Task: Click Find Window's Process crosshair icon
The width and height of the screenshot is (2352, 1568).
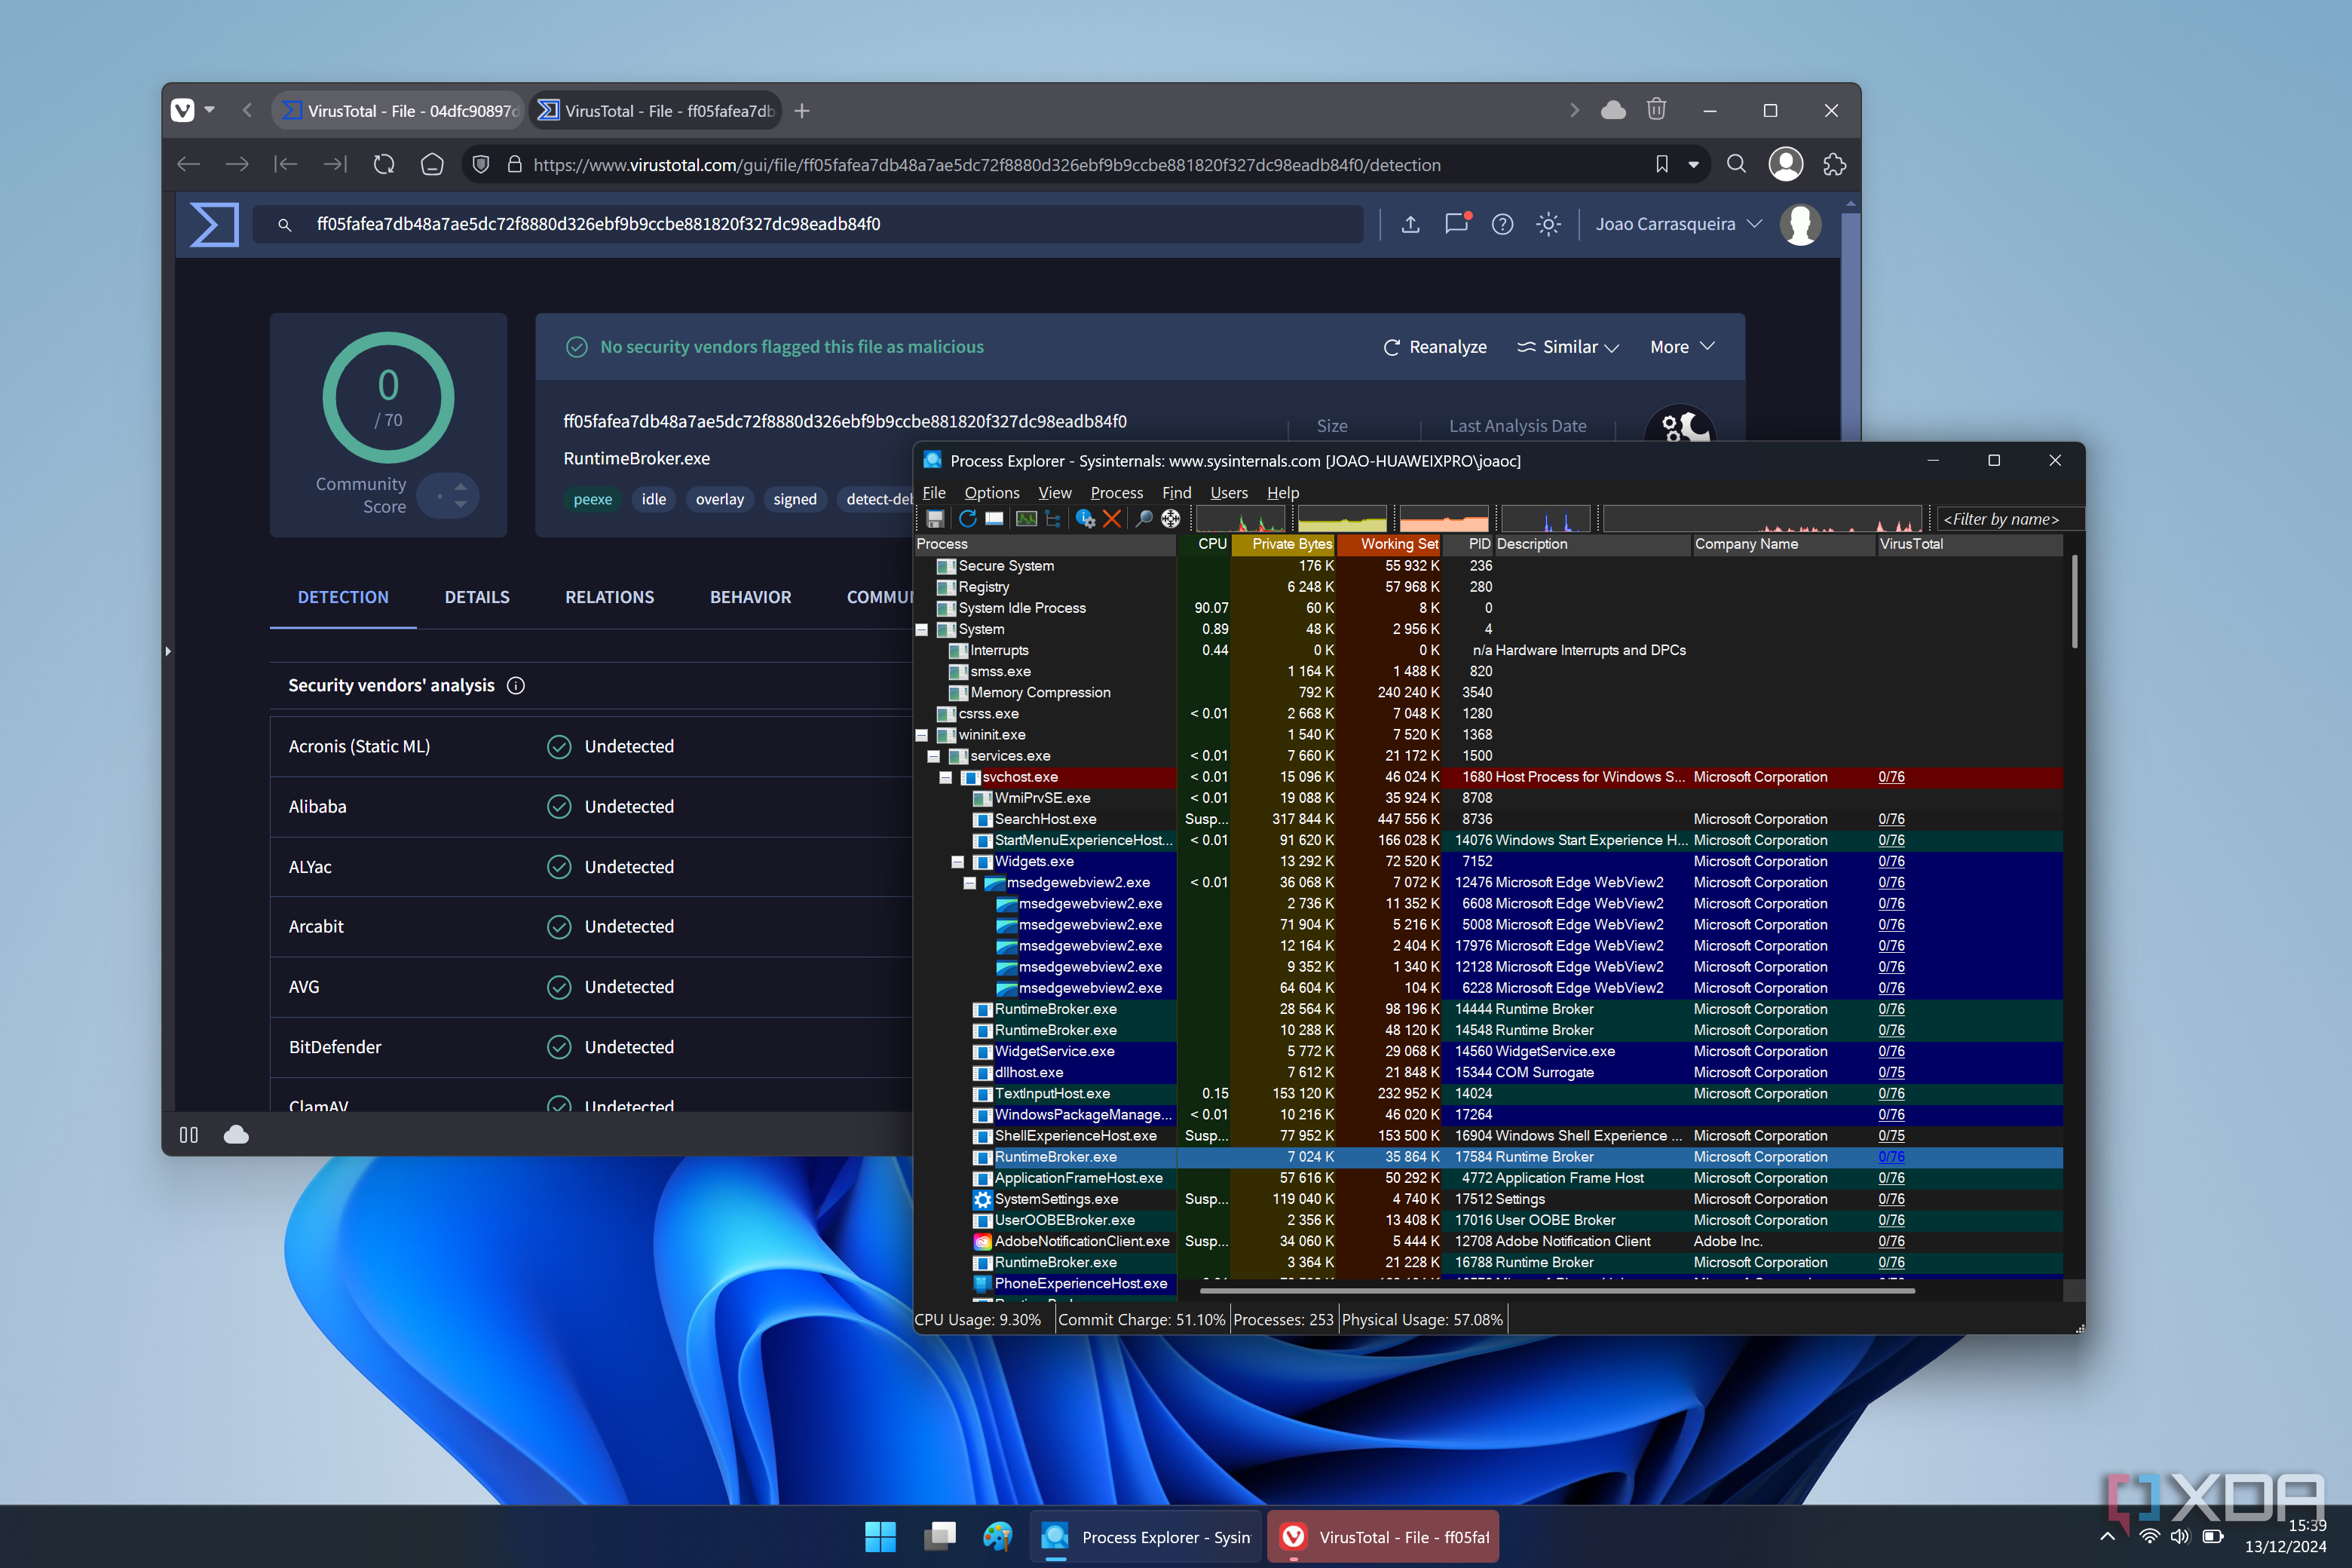Action: 1171,519
